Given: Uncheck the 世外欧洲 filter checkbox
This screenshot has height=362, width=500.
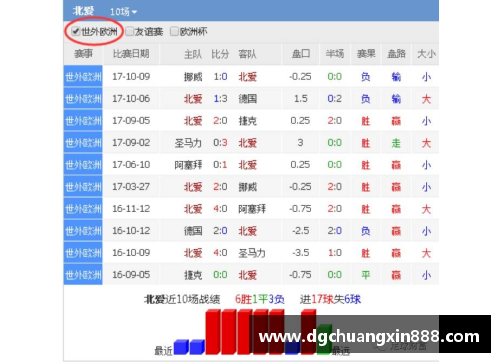Looking at the screenshot, I should click(76, 32).
